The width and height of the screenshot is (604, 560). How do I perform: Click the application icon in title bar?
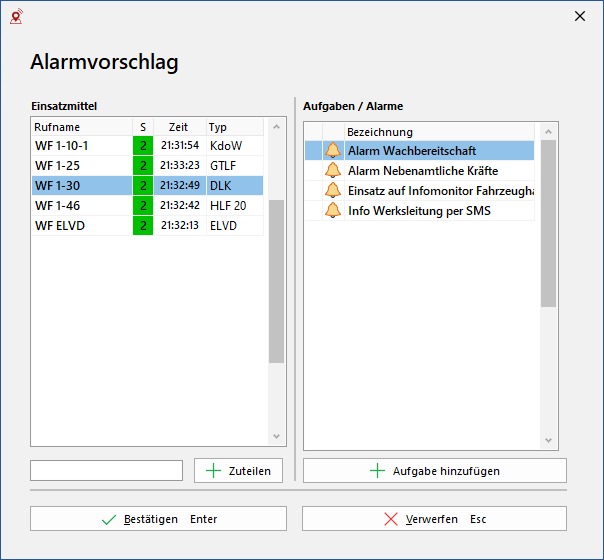pyautogui.click(x=16, y=16)
